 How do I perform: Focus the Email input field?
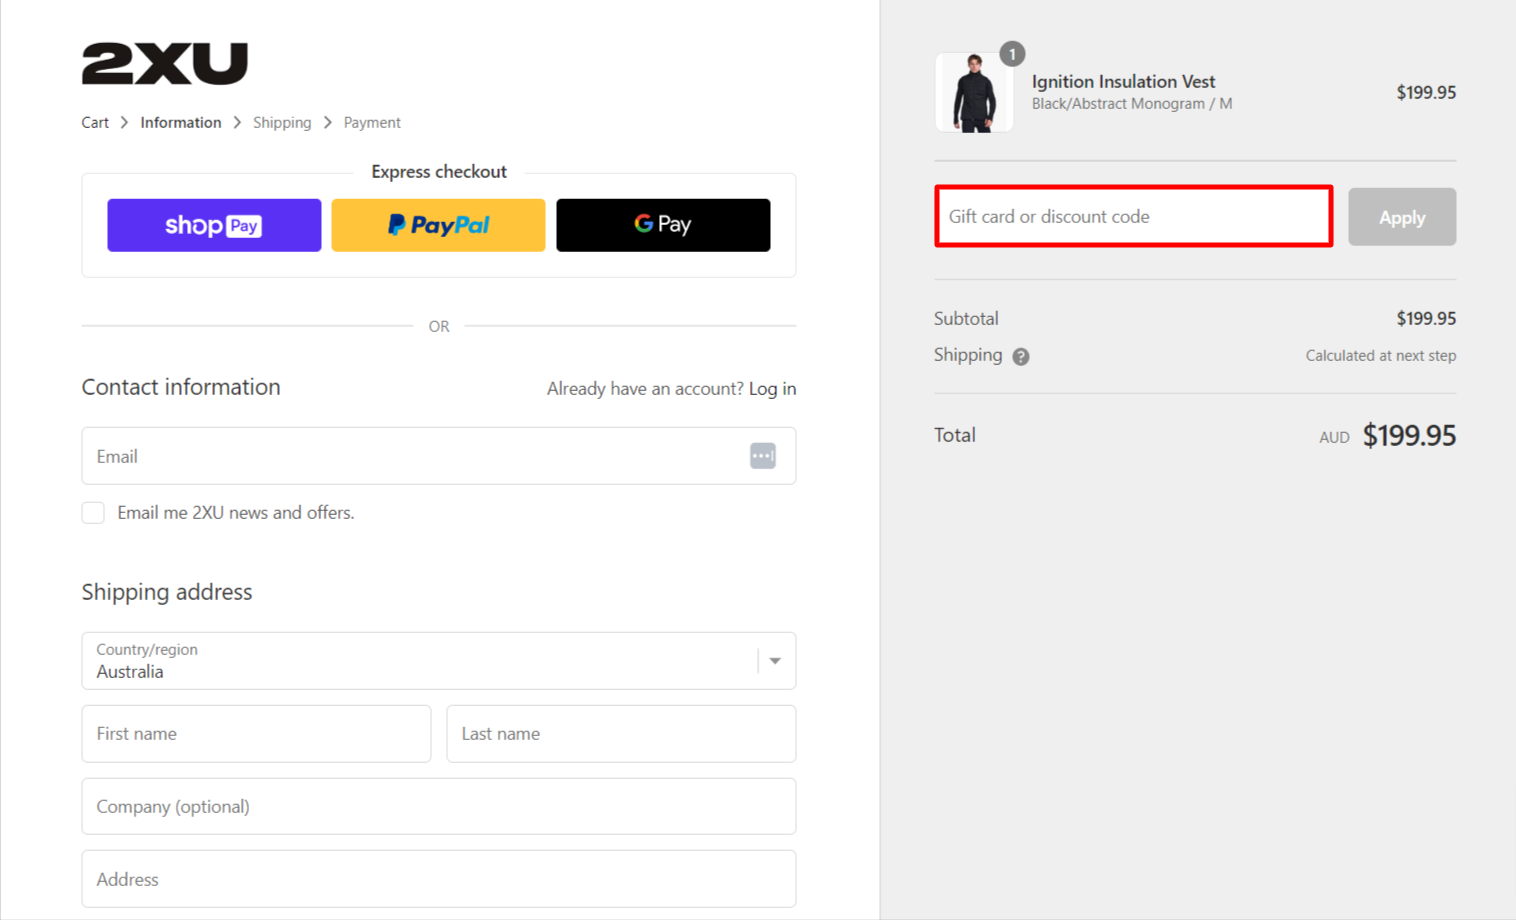tap(439, 456)
